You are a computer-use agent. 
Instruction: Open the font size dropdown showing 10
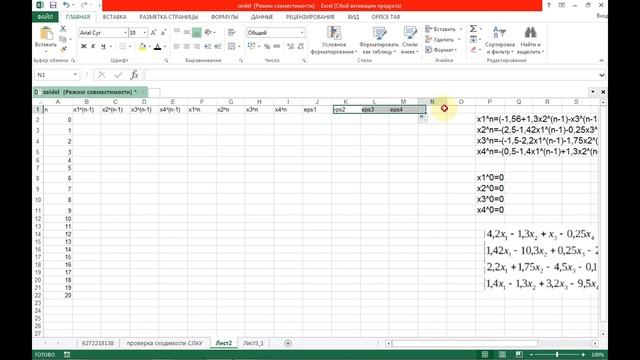(x=145, y=33)
